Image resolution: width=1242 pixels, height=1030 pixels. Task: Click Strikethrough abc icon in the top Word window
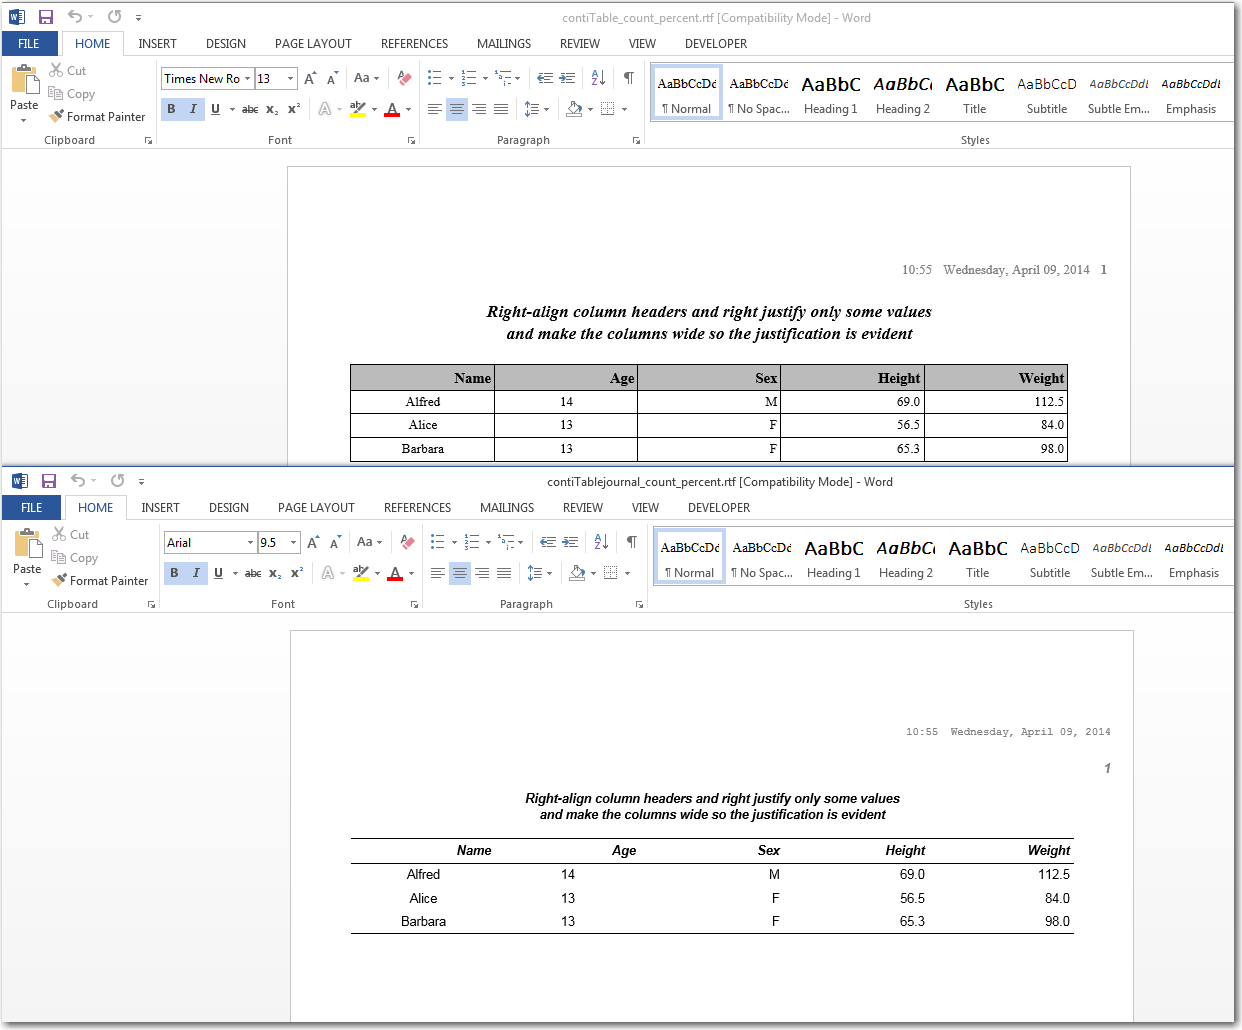click(250, 109)
